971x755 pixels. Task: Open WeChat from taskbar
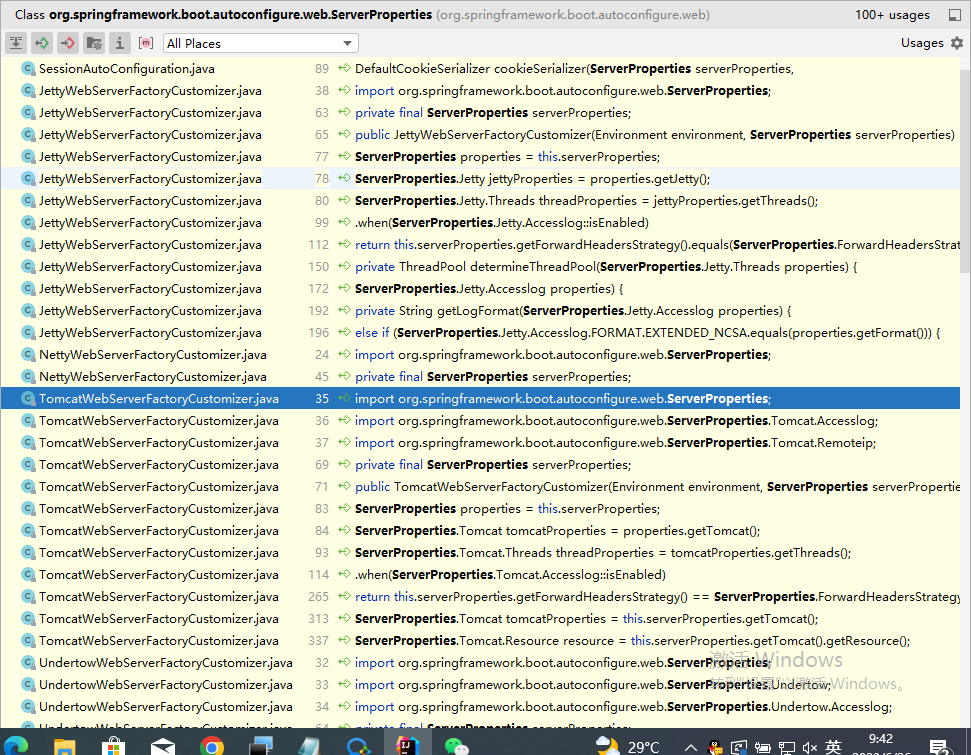click(x=456, y=745)
